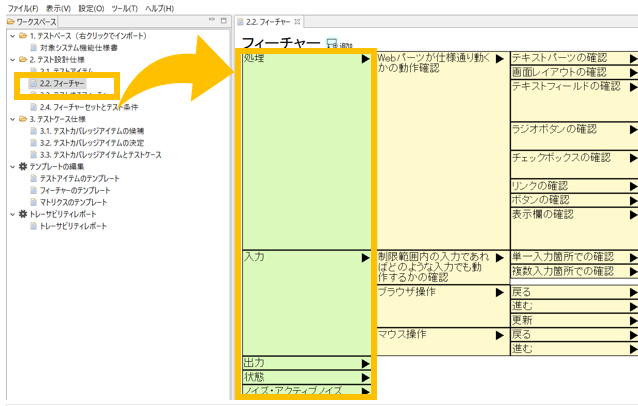The height and width of the screenshot is (406, 638).
Task: Collapse the テンプレートの編集 node
Action: coord(13,167)
